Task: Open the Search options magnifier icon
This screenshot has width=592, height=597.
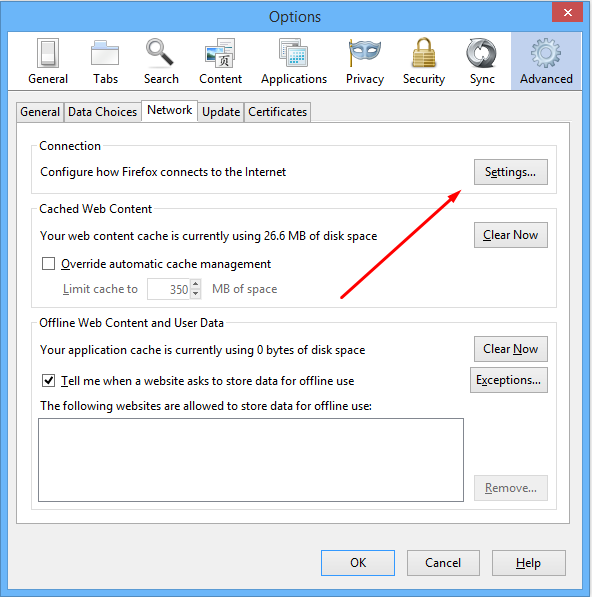Action: click(x=160, y=53)
